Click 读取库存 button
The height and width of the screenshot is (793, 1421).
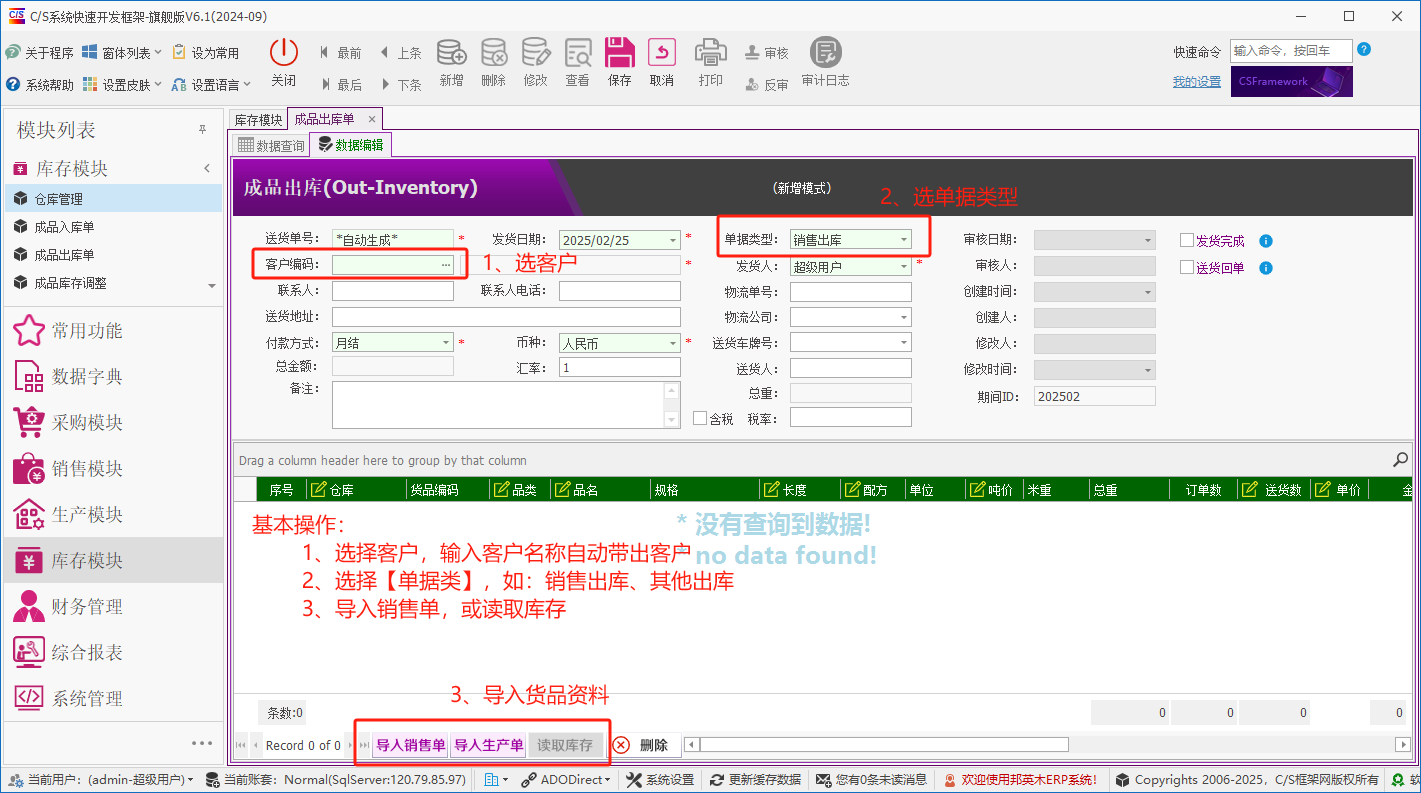tap(565, 745)
